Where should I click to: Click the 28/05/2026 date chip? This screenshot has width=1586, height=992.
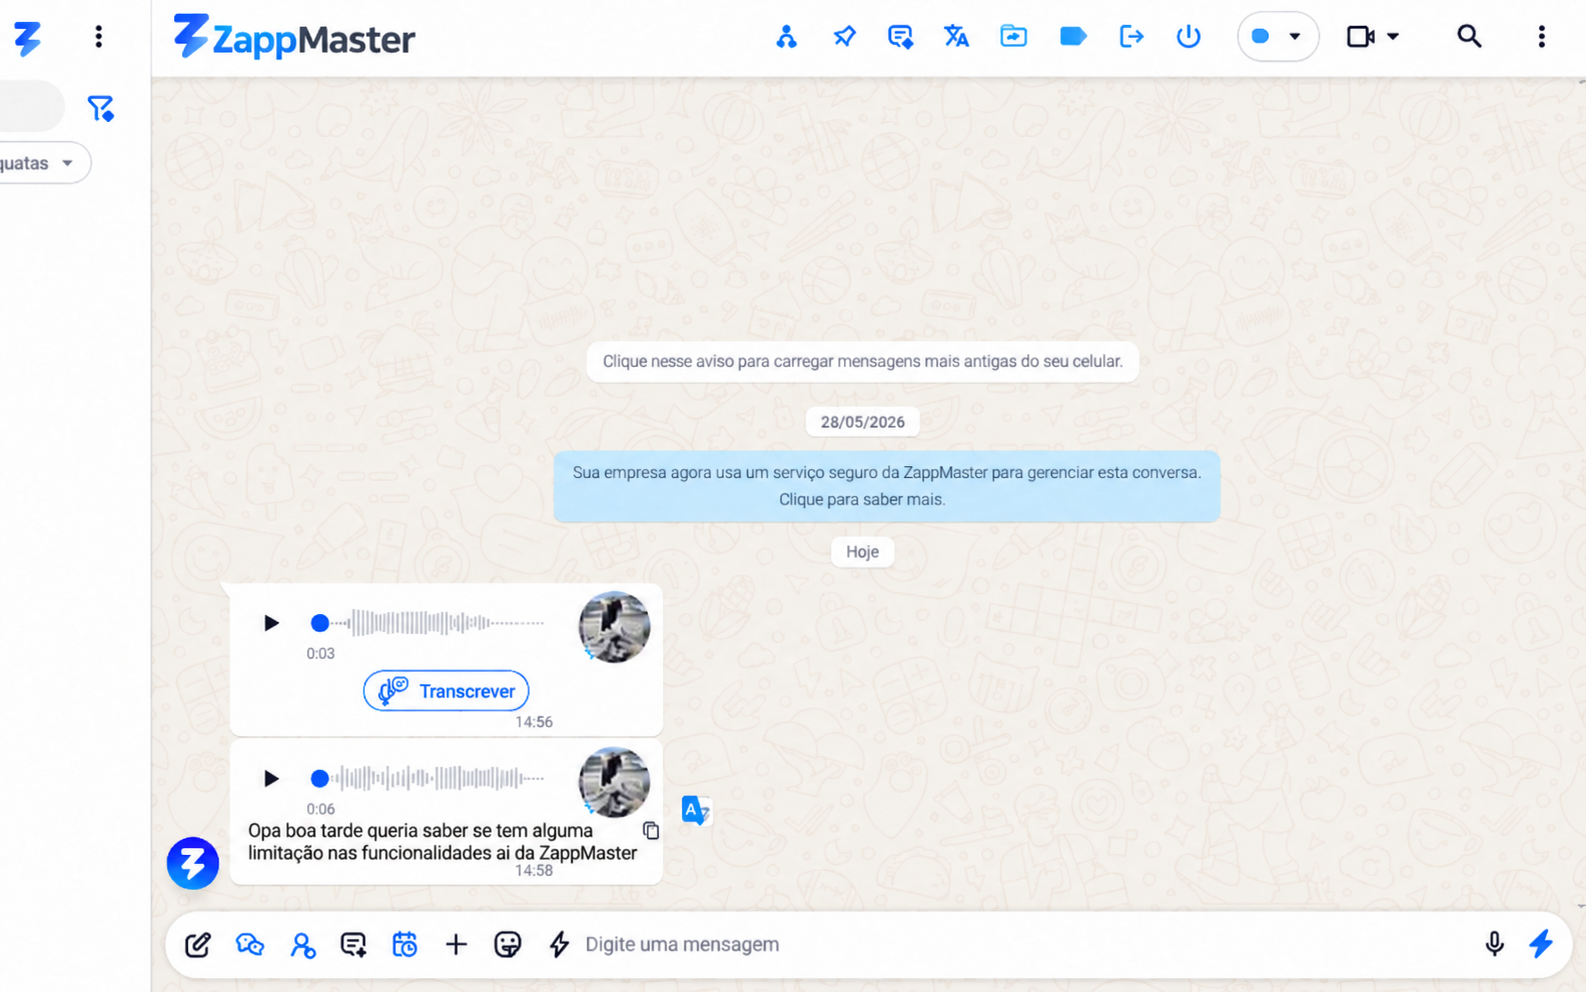862,422
